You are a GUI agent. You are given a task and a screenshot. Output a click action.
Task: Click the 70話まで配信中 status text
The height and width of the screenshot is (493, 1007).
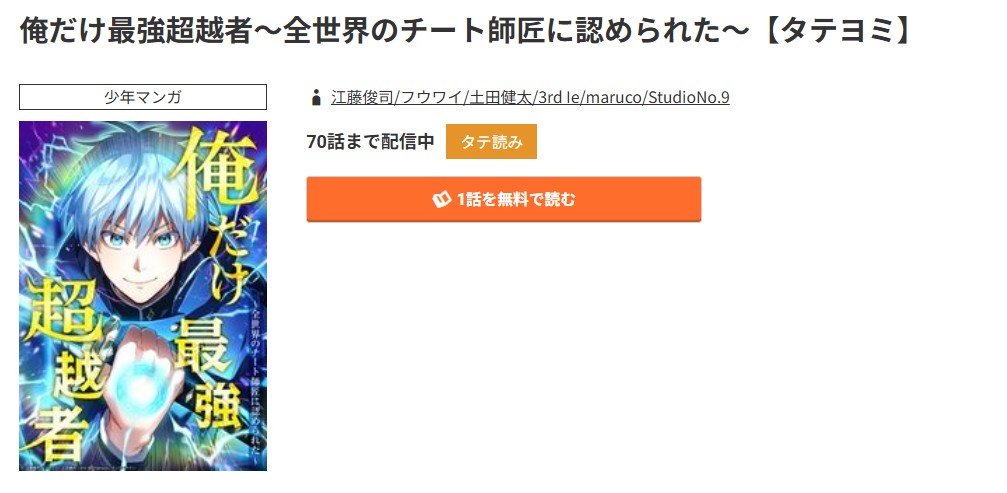[x=371, y=142]
